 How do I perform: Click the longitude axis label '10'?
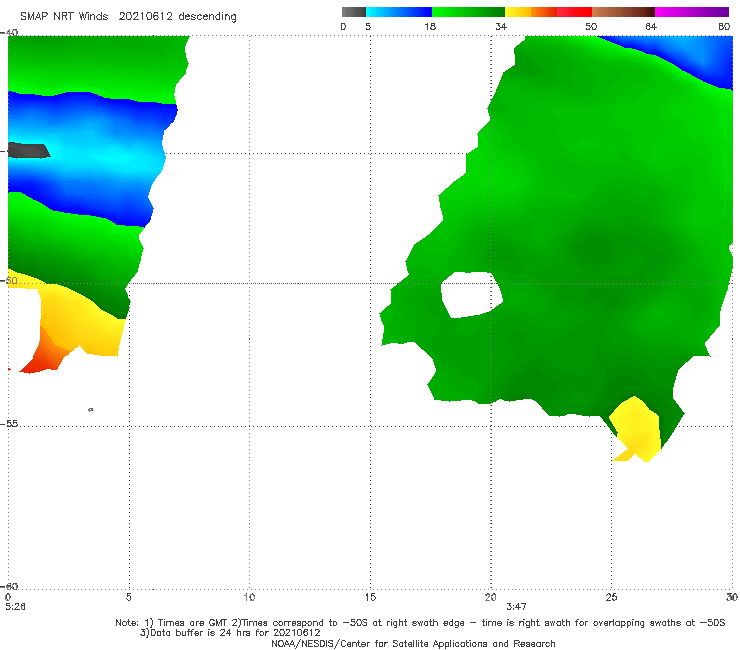tap(249, 597)
